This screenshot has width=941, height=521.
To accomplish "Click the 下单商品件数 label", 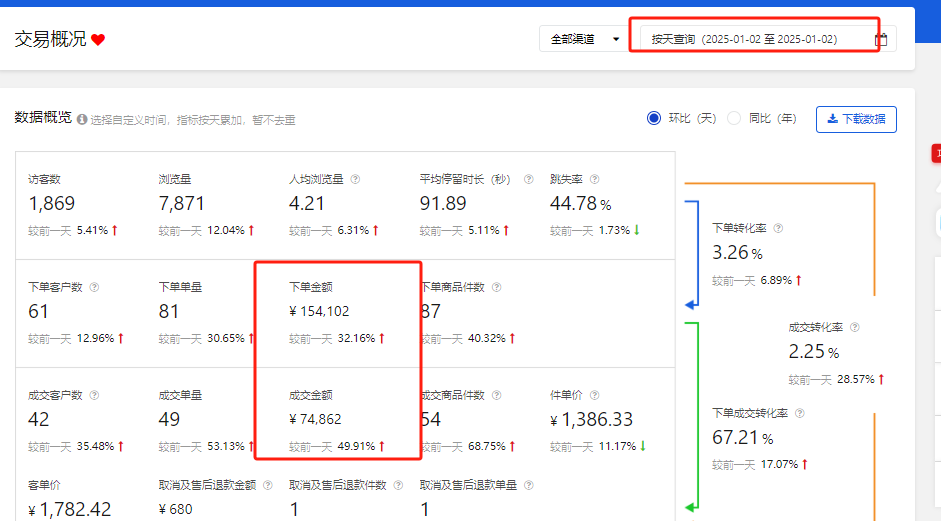I will tap(453, 287).
